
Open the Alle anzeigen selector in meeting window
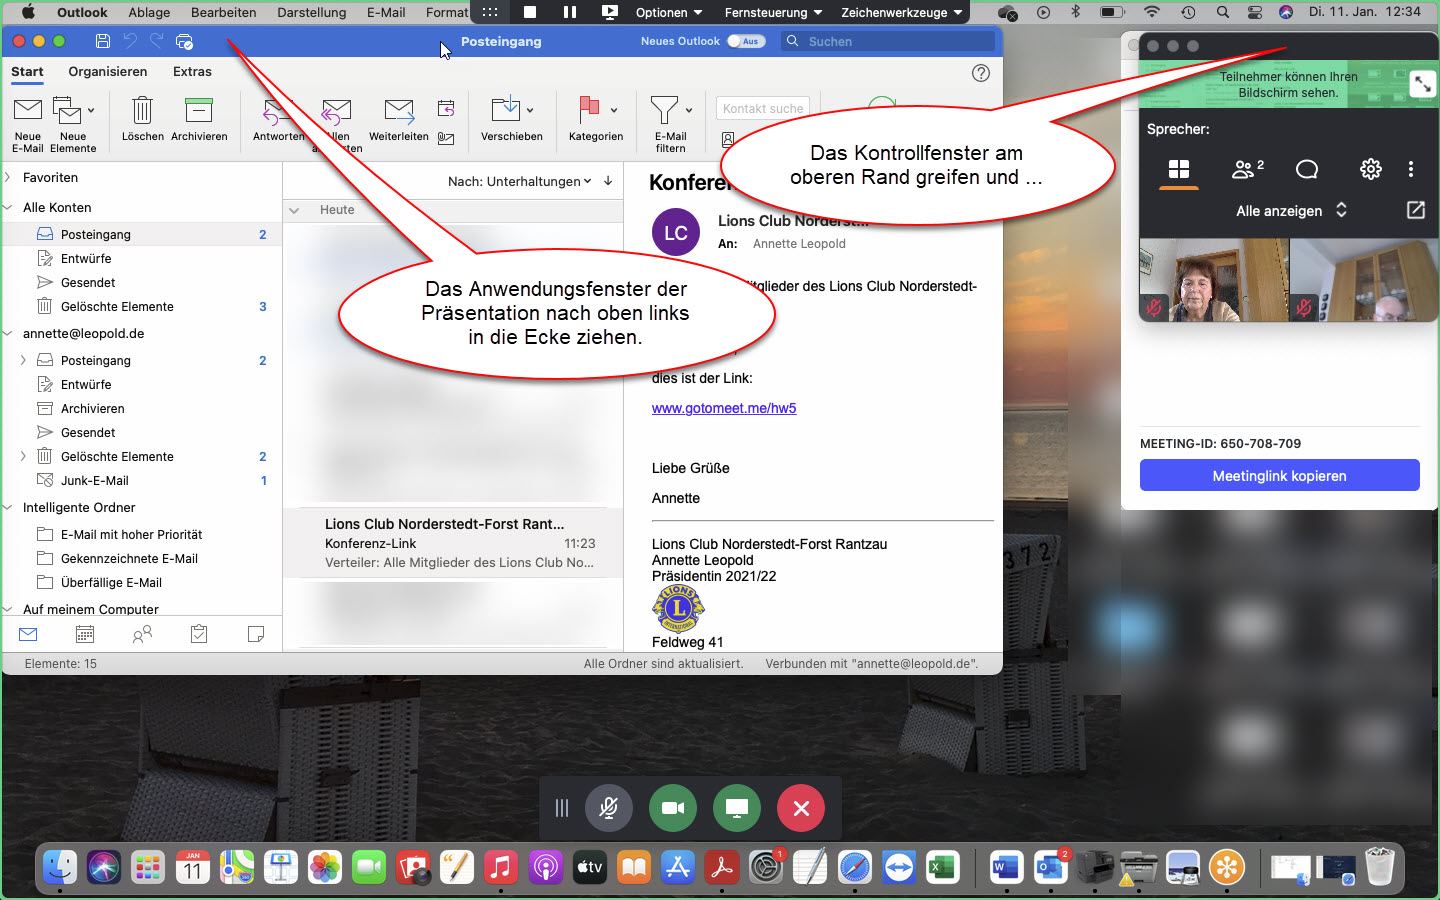click(x=1292, y=210)
